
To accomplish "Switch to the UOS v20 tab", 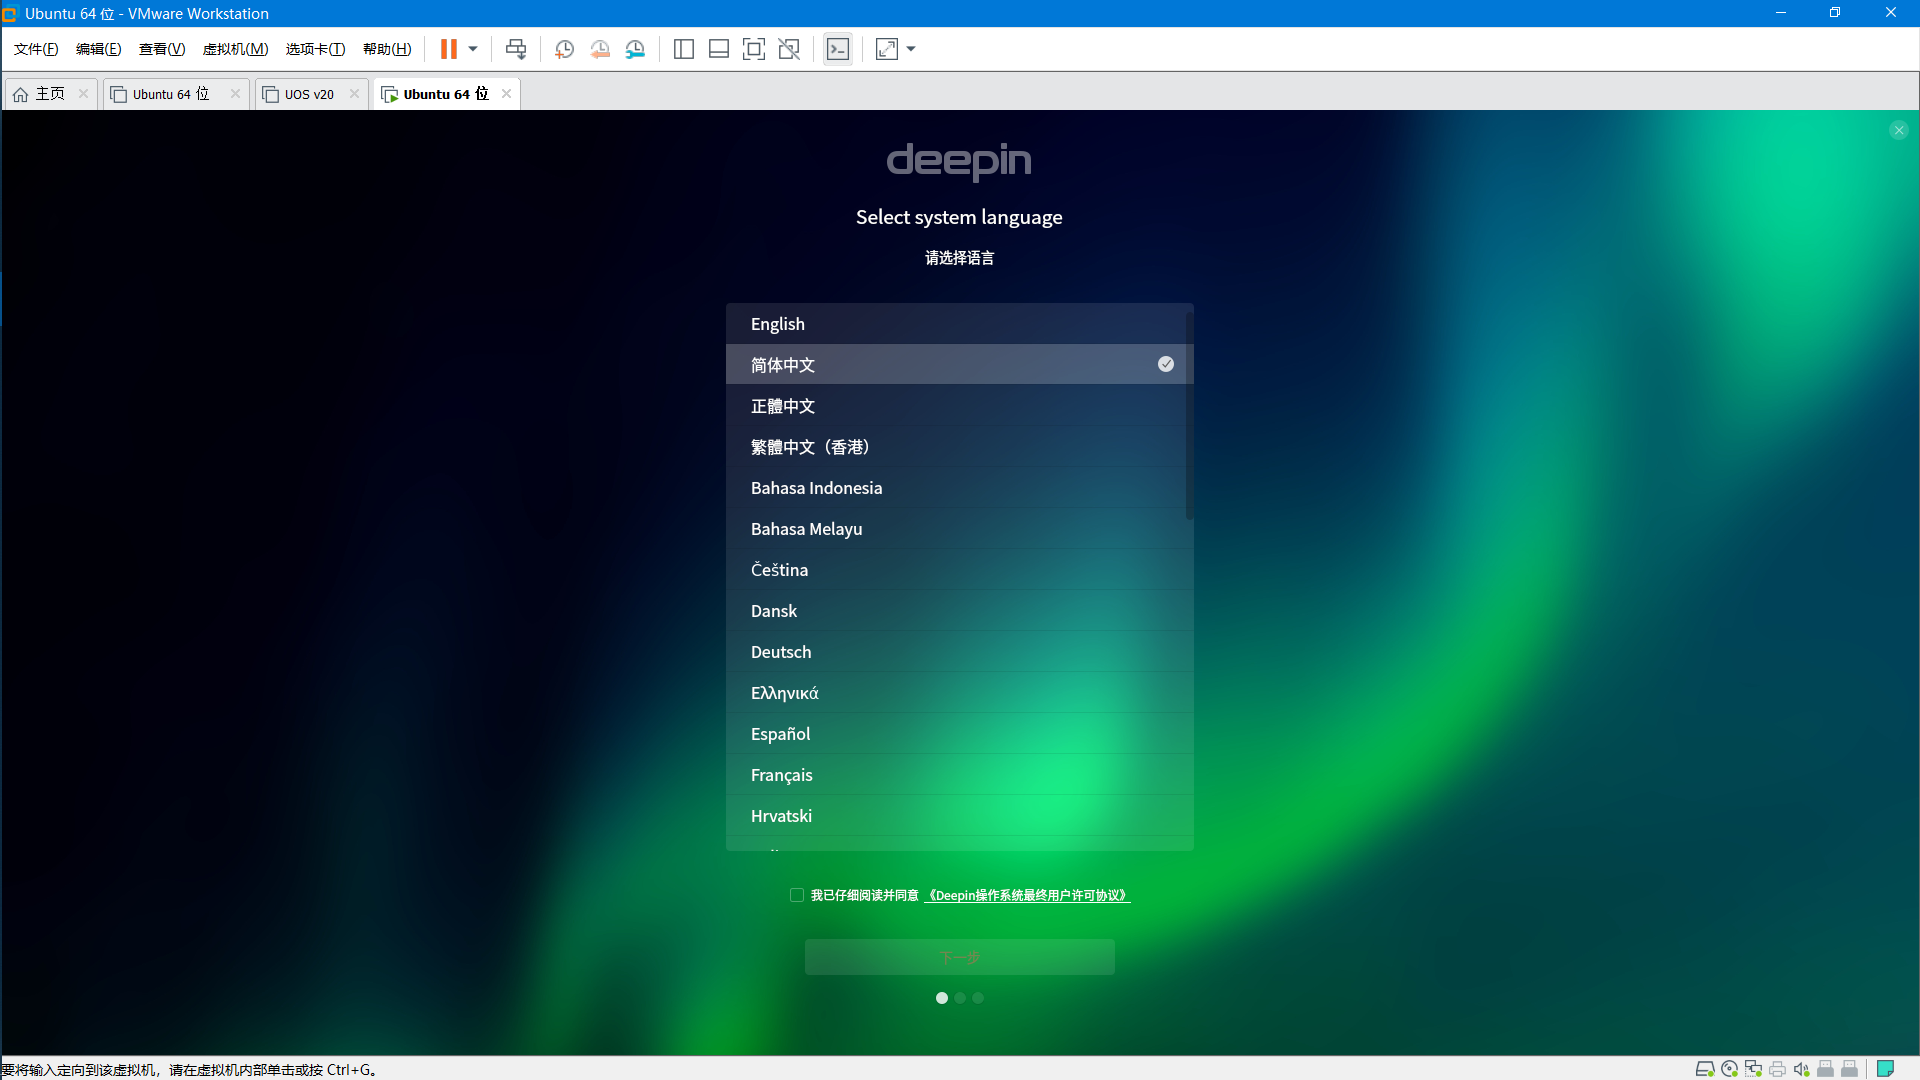I will click(x=309, y=94).
